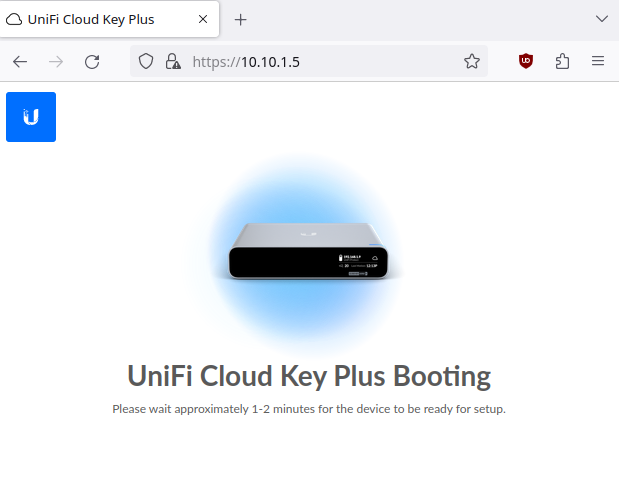
Task: Bookmark this page with the star
Action: pyautogui.click(x=472, y=61)
